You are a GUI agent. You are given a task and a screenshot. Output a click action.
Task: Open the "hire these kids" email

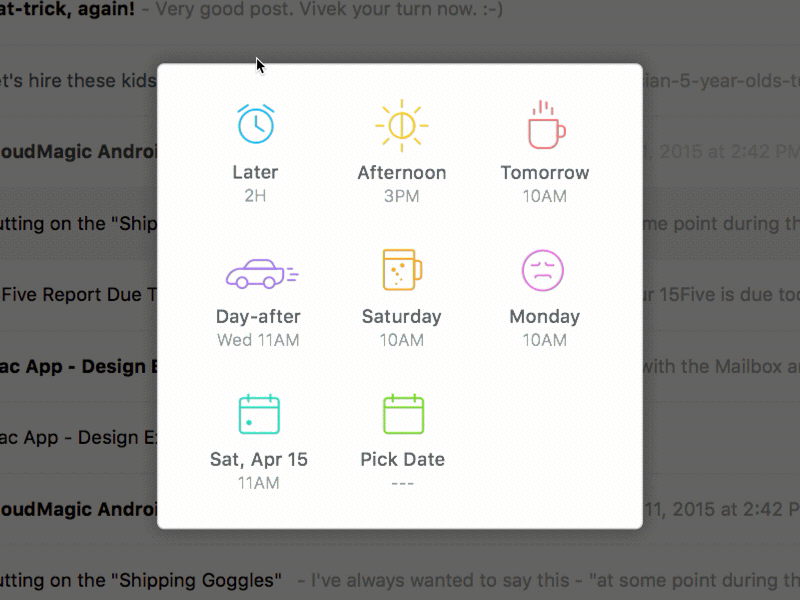(70, 81)
